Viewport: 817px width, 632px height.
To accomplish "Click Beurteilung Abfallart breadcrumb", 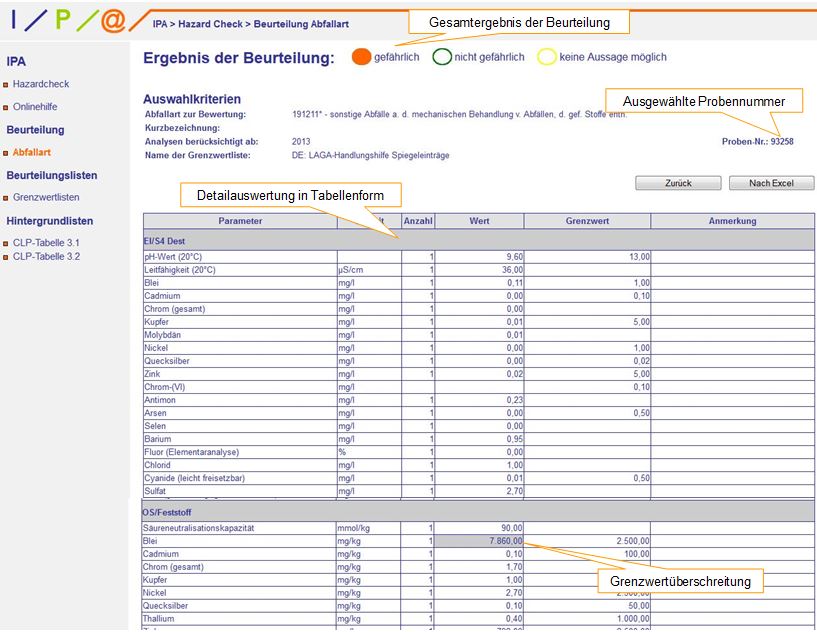I will (x=301, y=24).
